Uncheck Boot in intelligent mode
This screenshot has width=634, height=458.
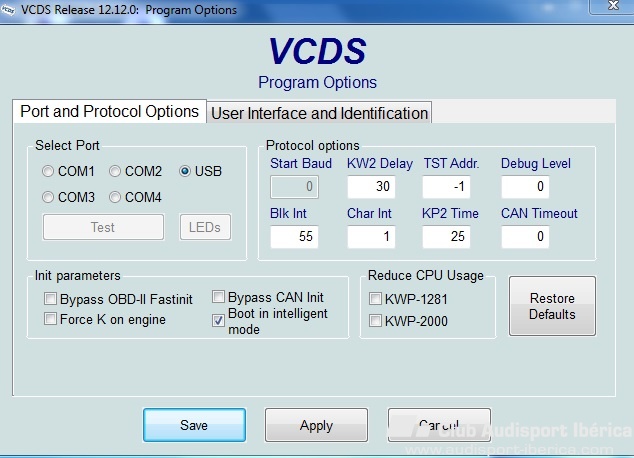tap(218, 321)
